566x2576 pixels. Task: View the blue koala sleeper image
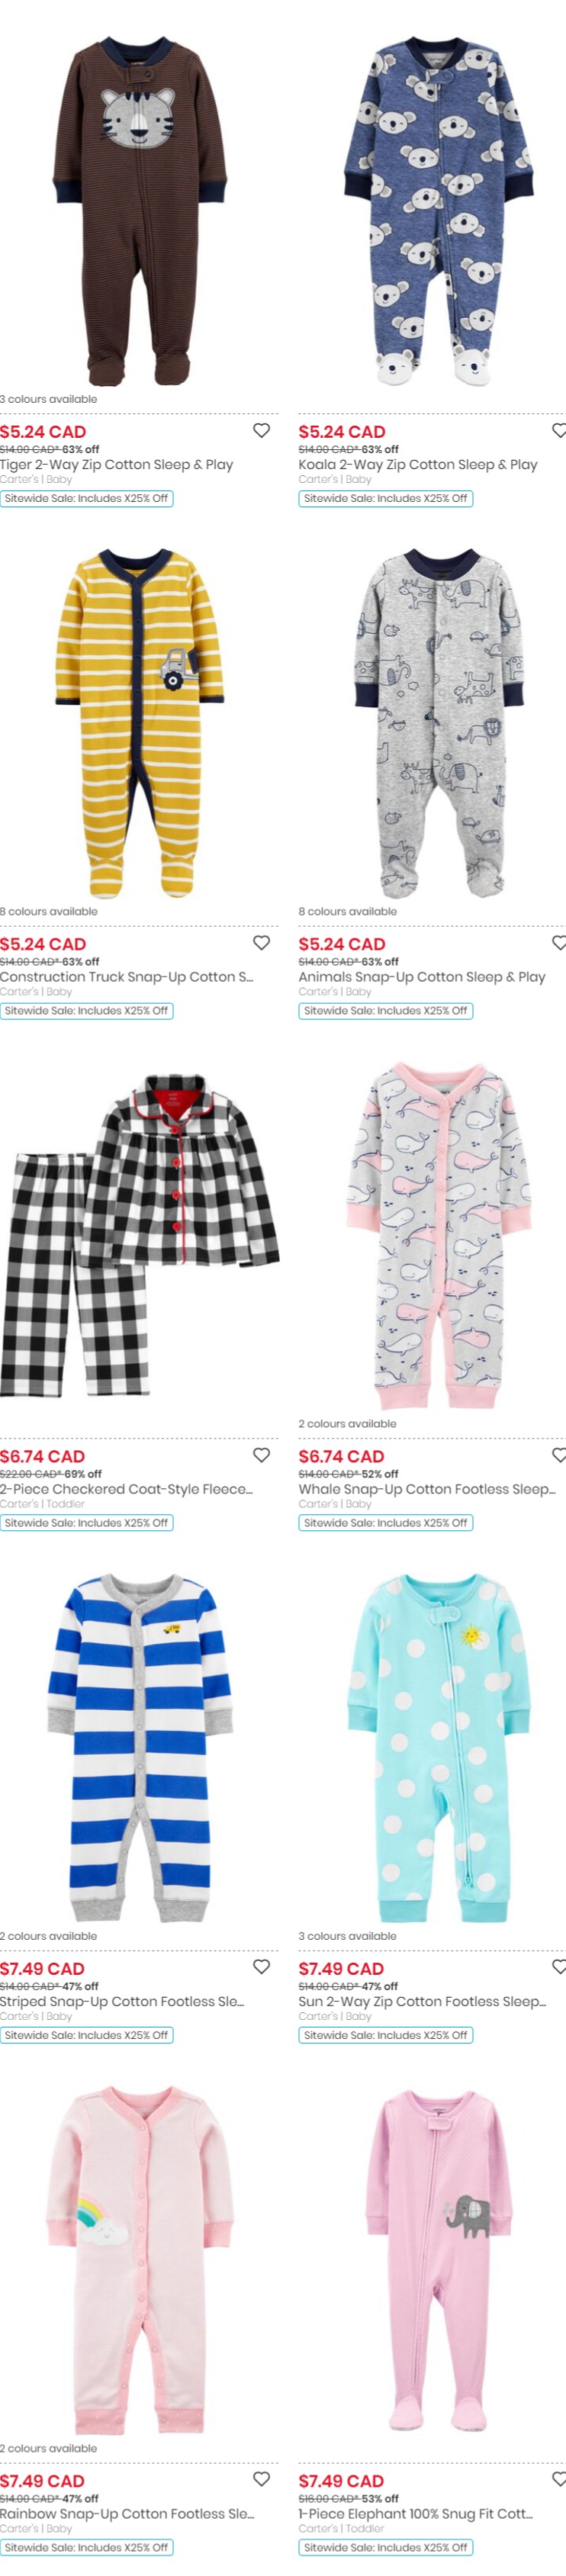click(438, 212)
